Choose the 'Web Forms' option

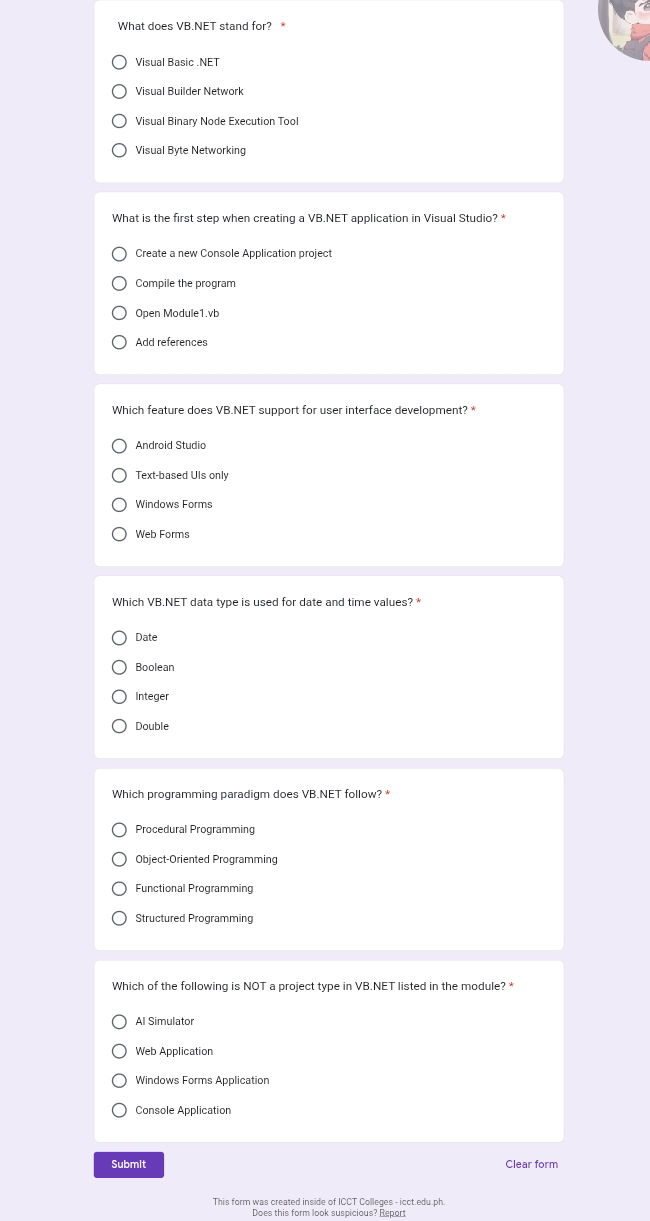[119, 535]
